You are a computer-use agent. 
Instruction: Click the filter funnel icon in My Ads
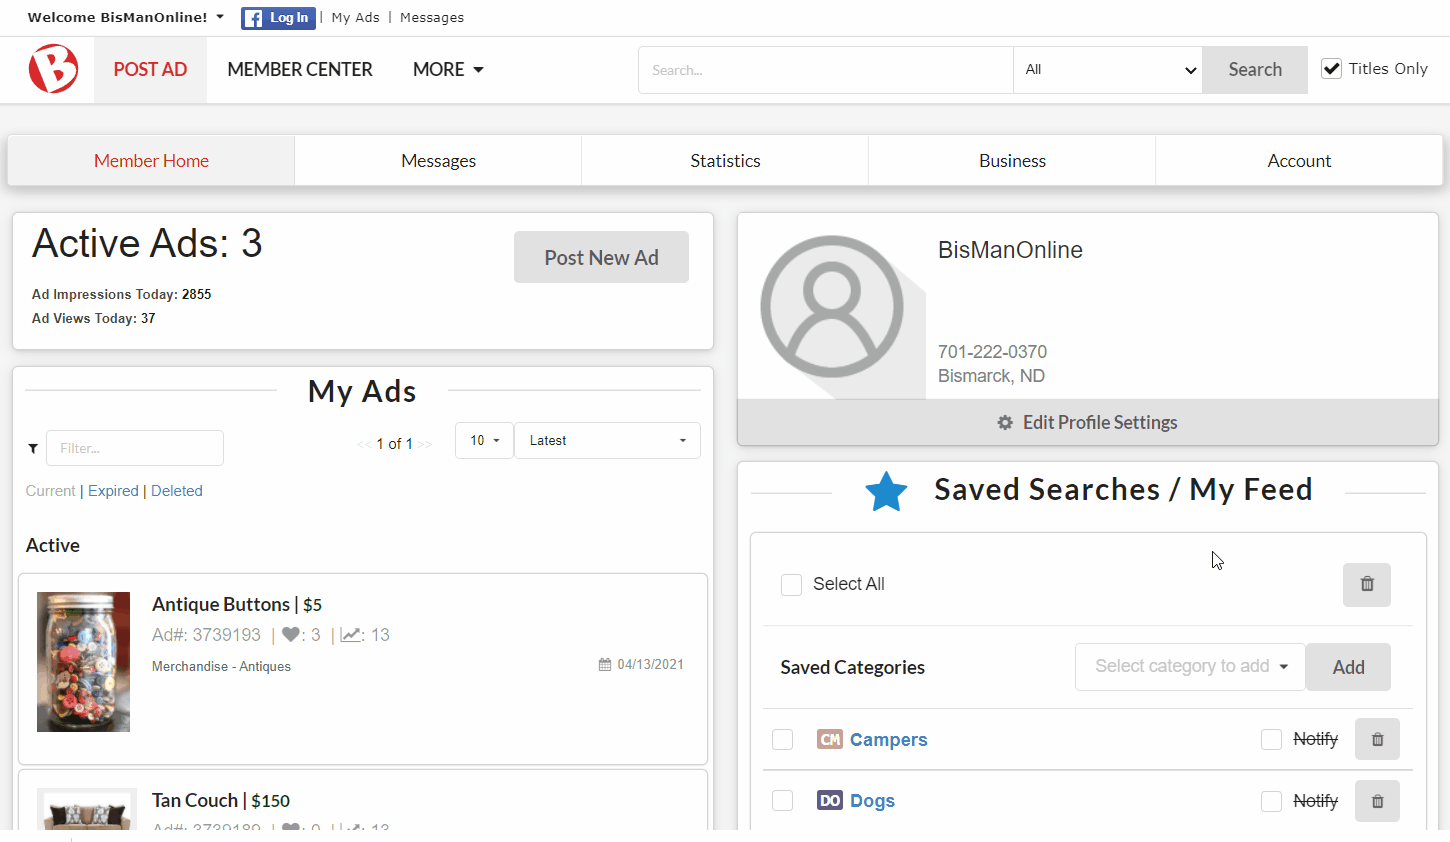click(x=33, y=448)
